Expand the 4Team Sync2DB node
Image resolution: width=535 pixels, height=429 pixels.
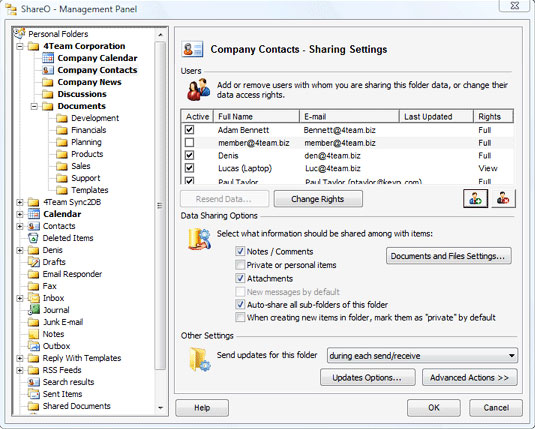(20, 202)
